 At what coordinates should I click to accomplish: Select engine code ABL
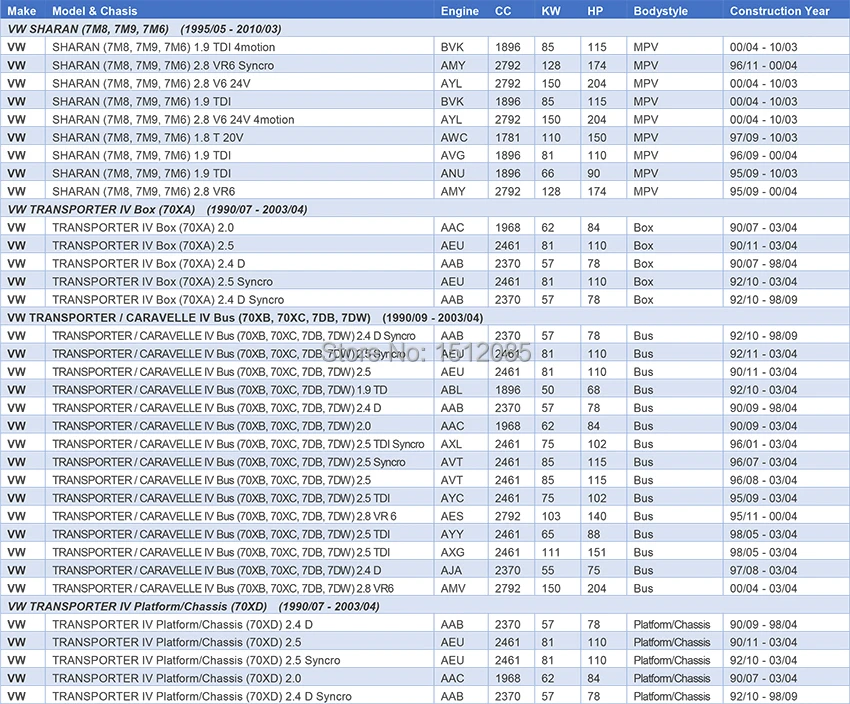[451, 390]
